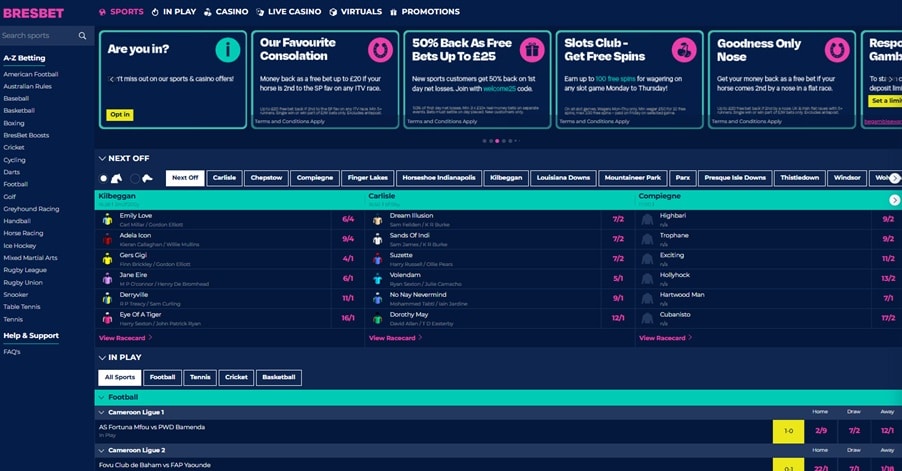Click the gift icon on 50% Back card
902x471 pixels.
[x=532, y=50]
